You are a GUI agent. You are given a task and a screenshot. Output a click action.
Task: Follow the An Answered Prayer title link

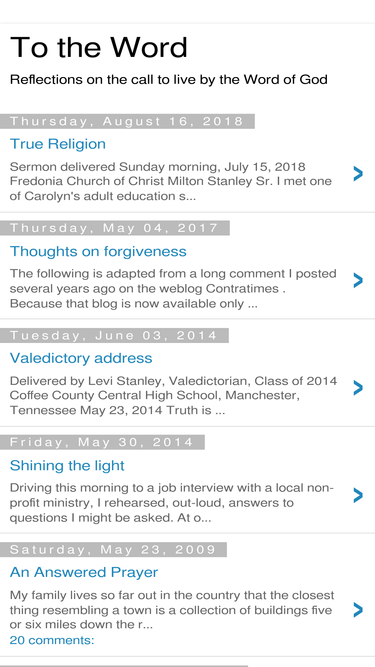(84, 572)
